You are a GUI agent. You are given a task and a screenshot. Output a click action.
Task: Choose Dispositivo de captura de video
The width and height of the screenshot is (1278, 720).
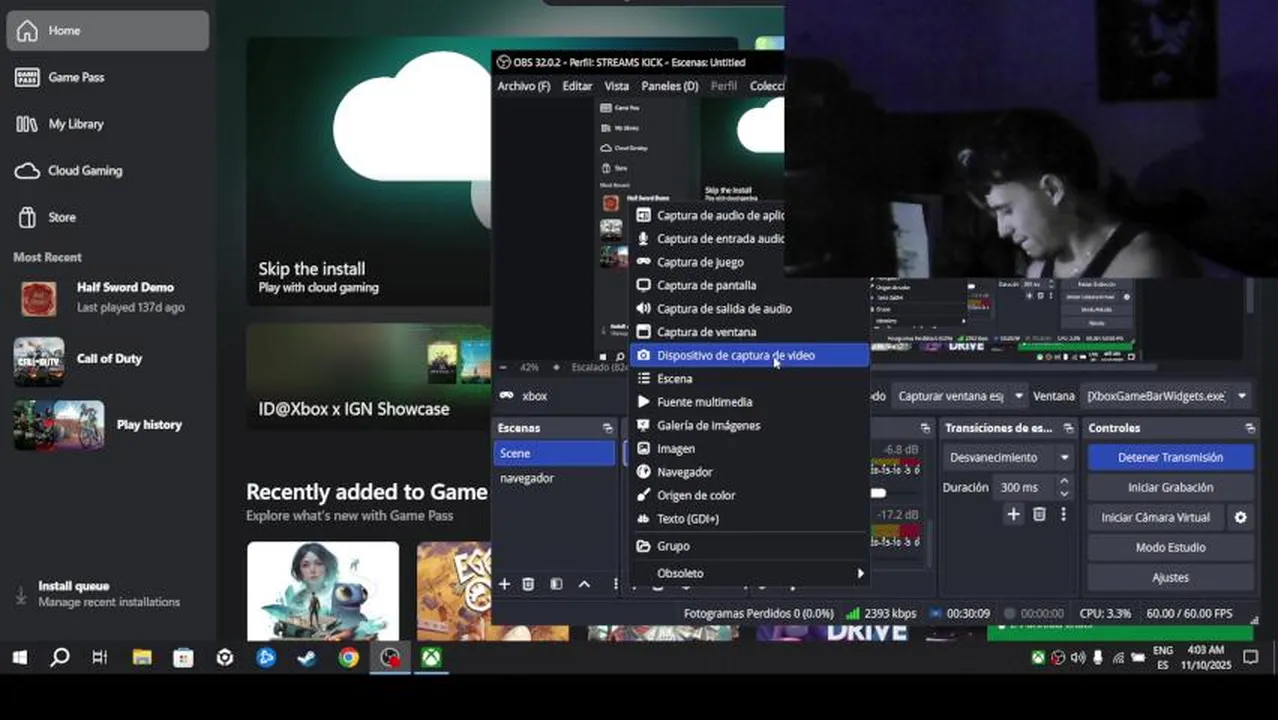coord(749,355)
